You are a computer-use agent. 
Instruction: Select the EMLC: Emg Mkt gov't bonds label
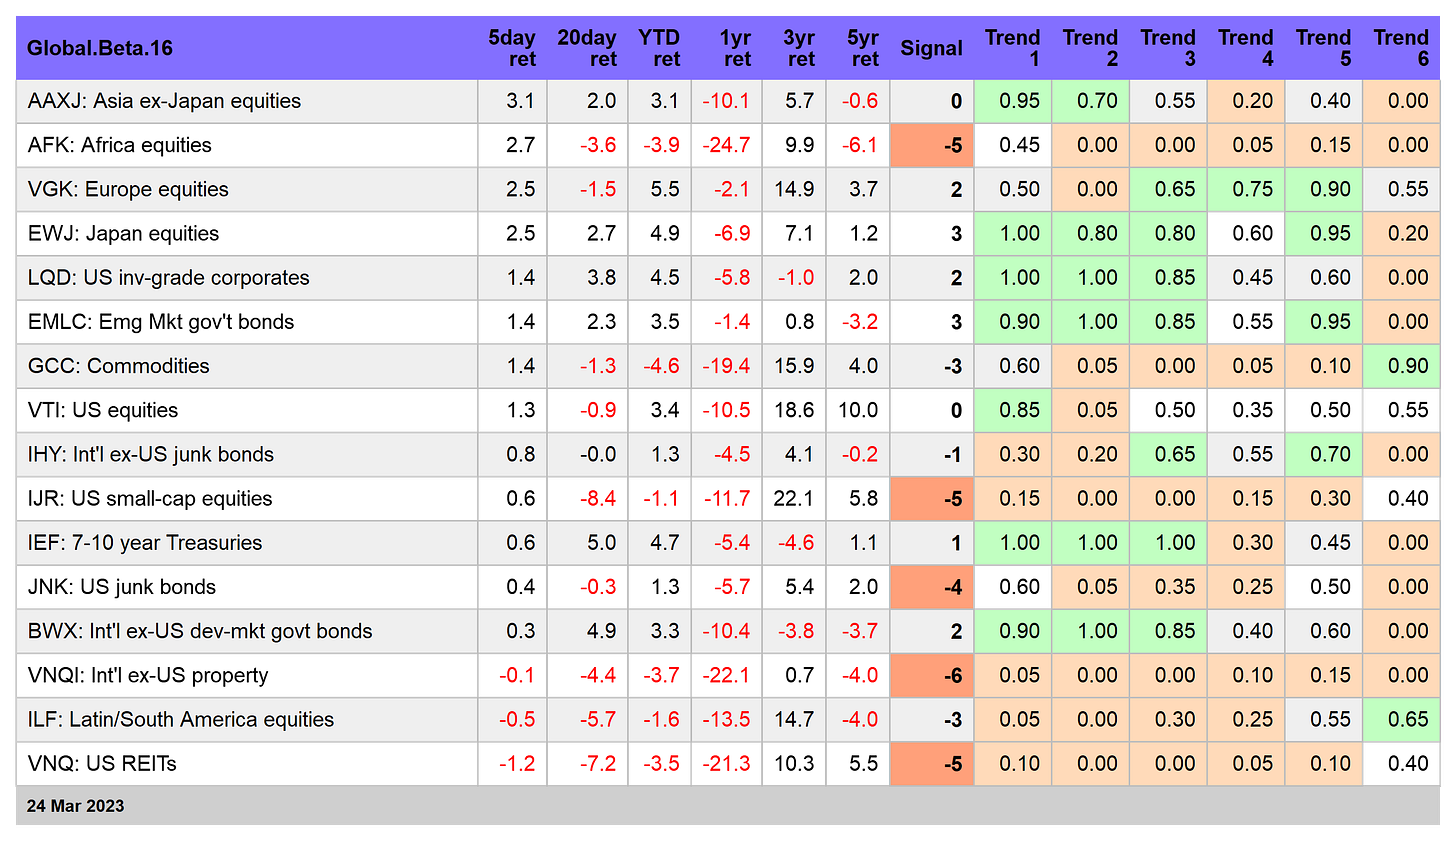click(x=161, y=322)
